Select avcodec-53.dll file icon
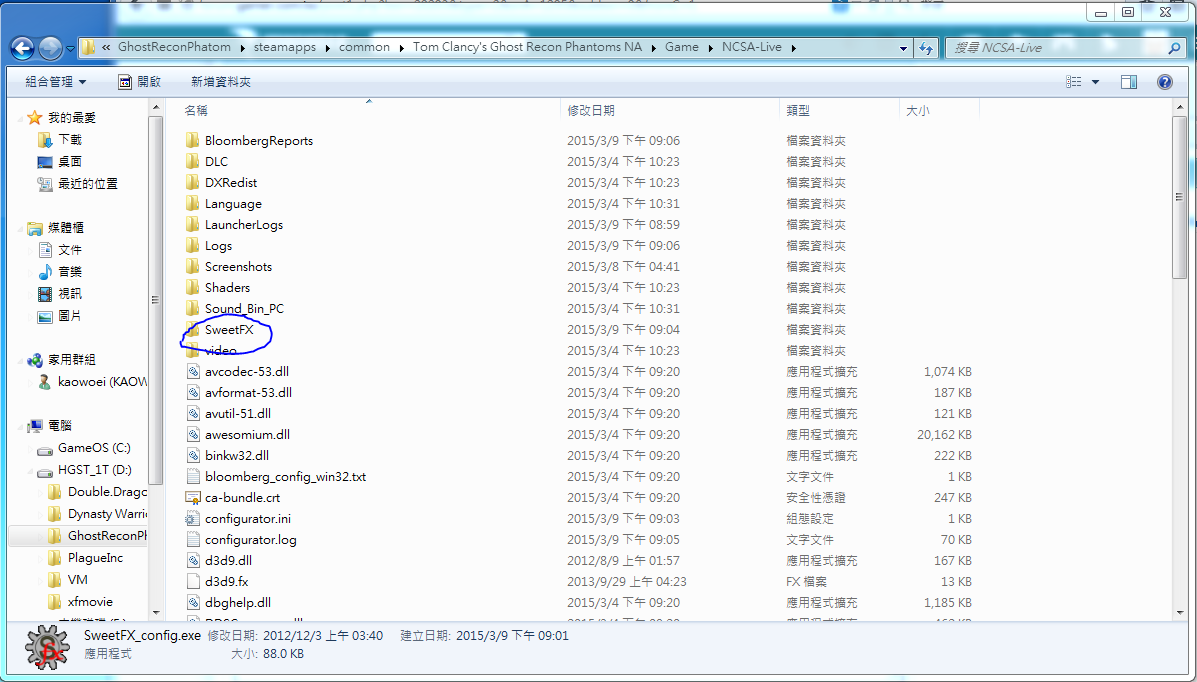Viewport: 1197px width, 682px height. [x=193, y=372]
